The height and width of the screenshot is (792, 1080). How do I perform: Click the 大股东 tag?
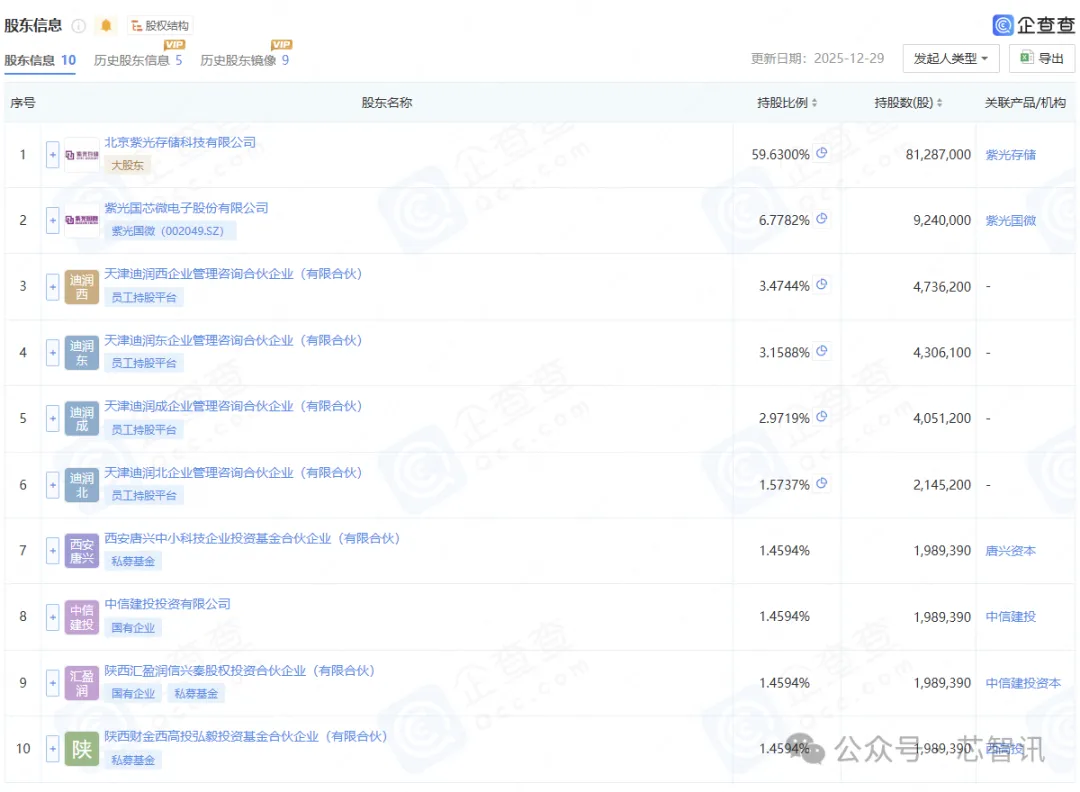tap(128, 165)
